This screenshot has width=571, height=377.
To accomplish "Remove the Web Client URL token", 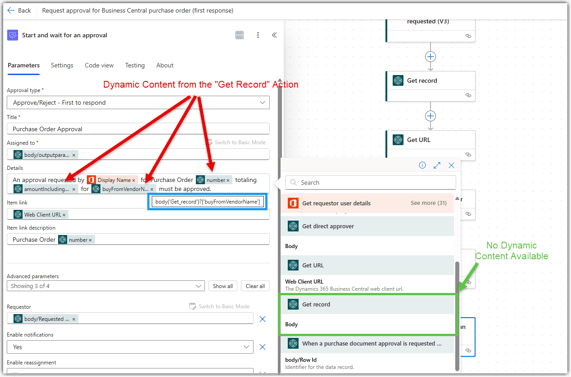I will (x=64, y=215).
